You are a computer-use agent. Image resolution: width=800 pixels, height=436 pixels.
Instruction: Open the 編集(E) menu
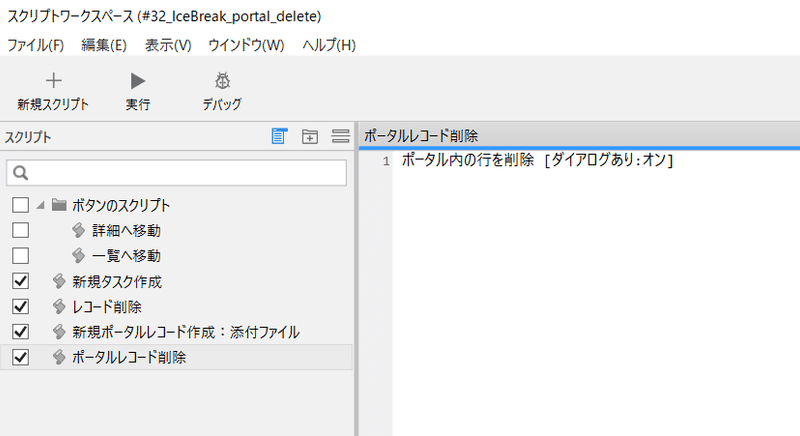[x=104, y=45]
